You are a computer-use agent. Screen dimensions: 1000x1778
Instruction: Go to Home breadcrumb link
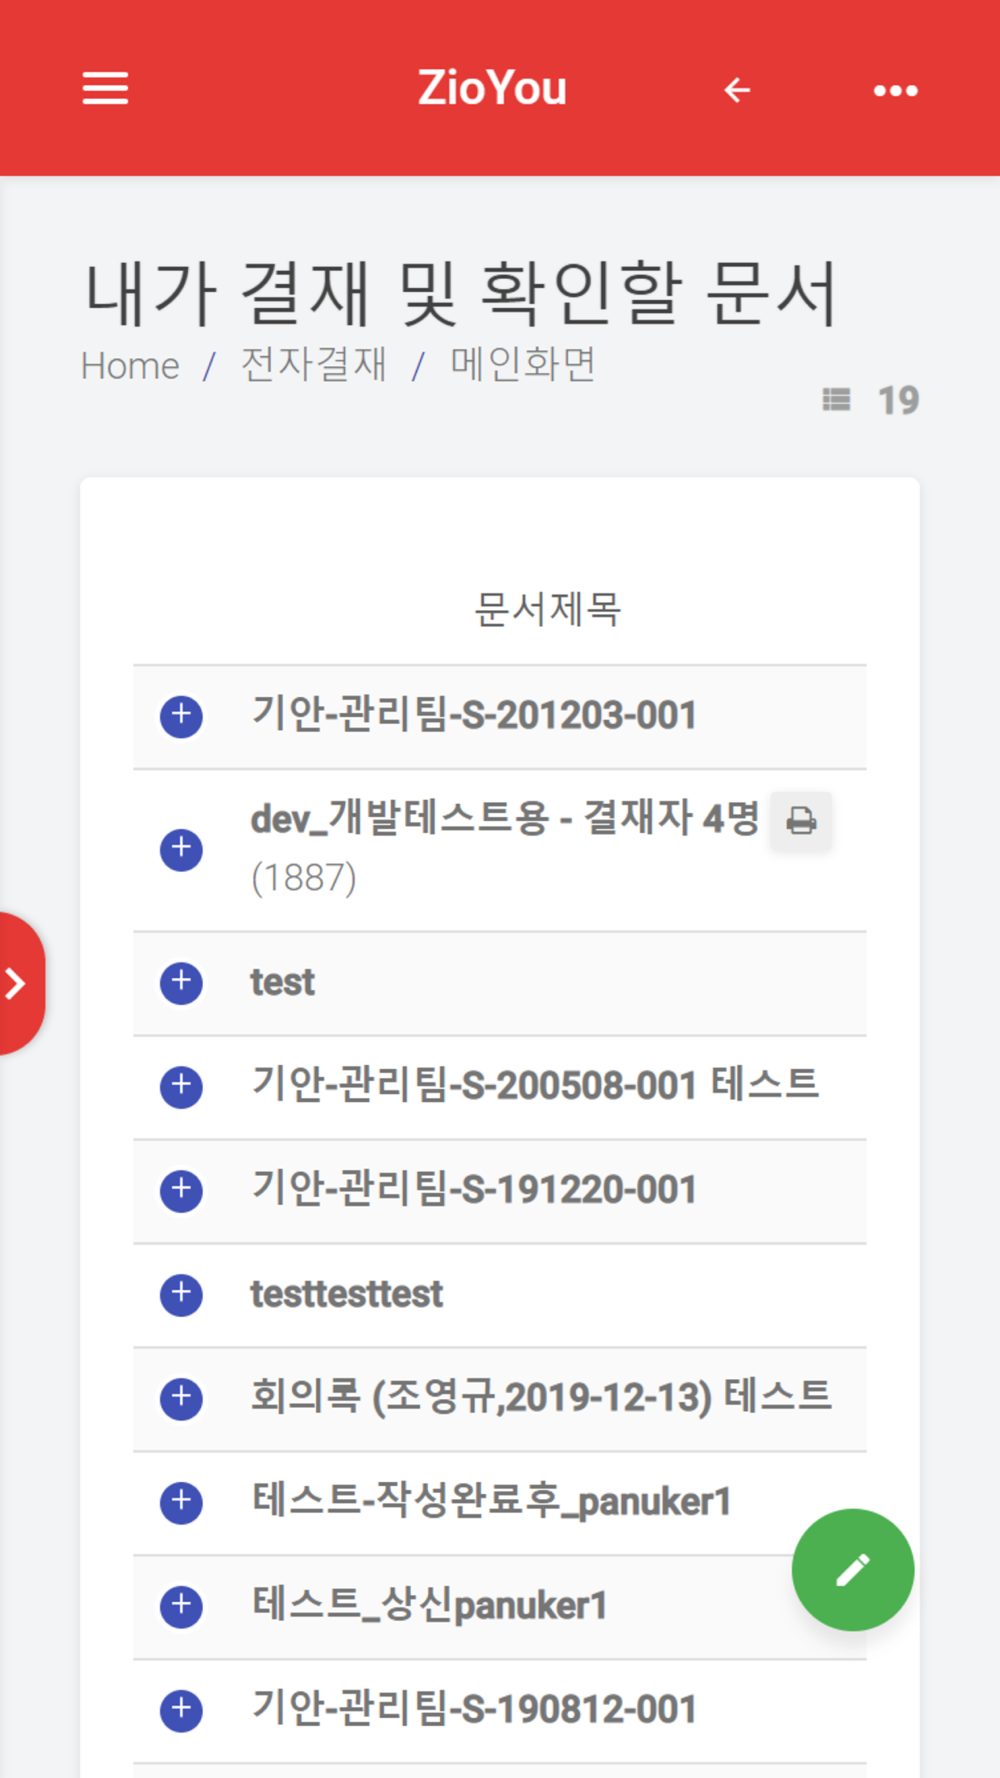(130, 366)
